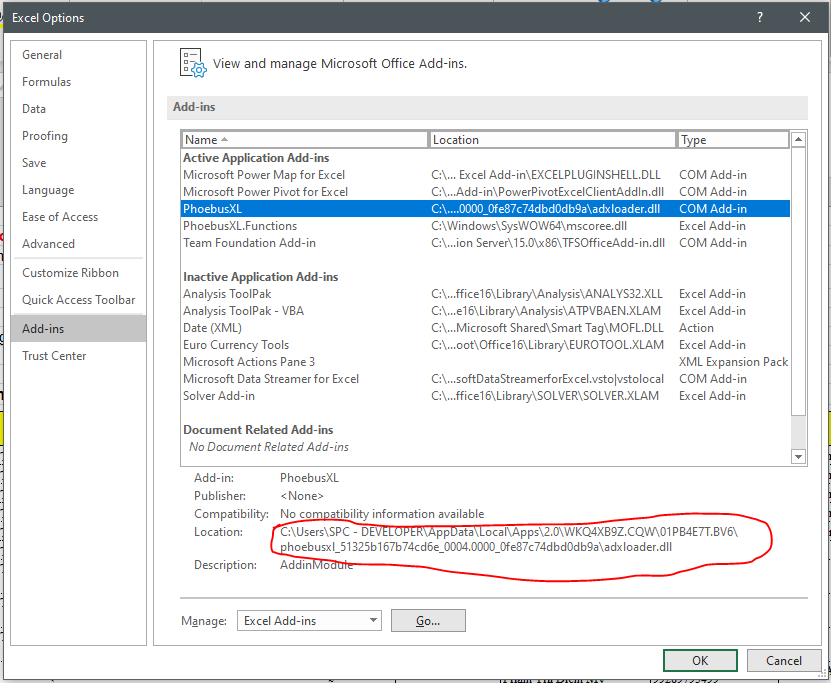Switch to the Formulas category

[x=47, y=82]
